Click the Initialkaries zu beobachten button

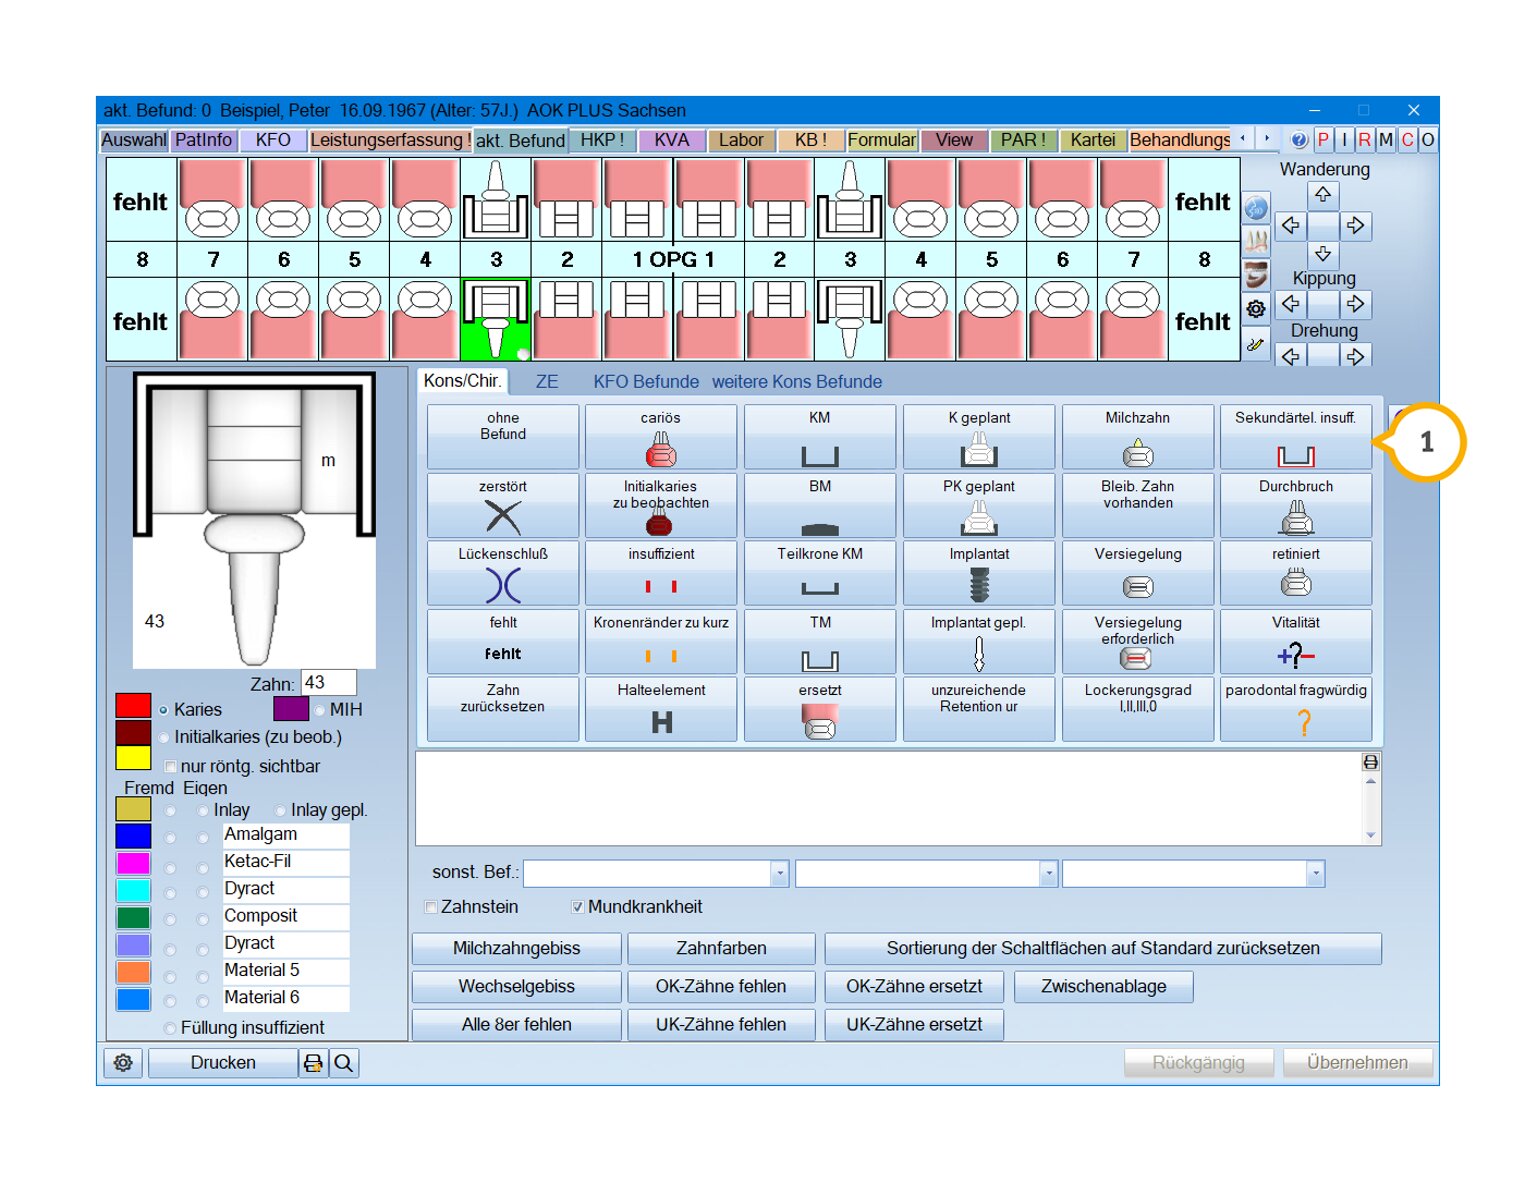[661, 505]
